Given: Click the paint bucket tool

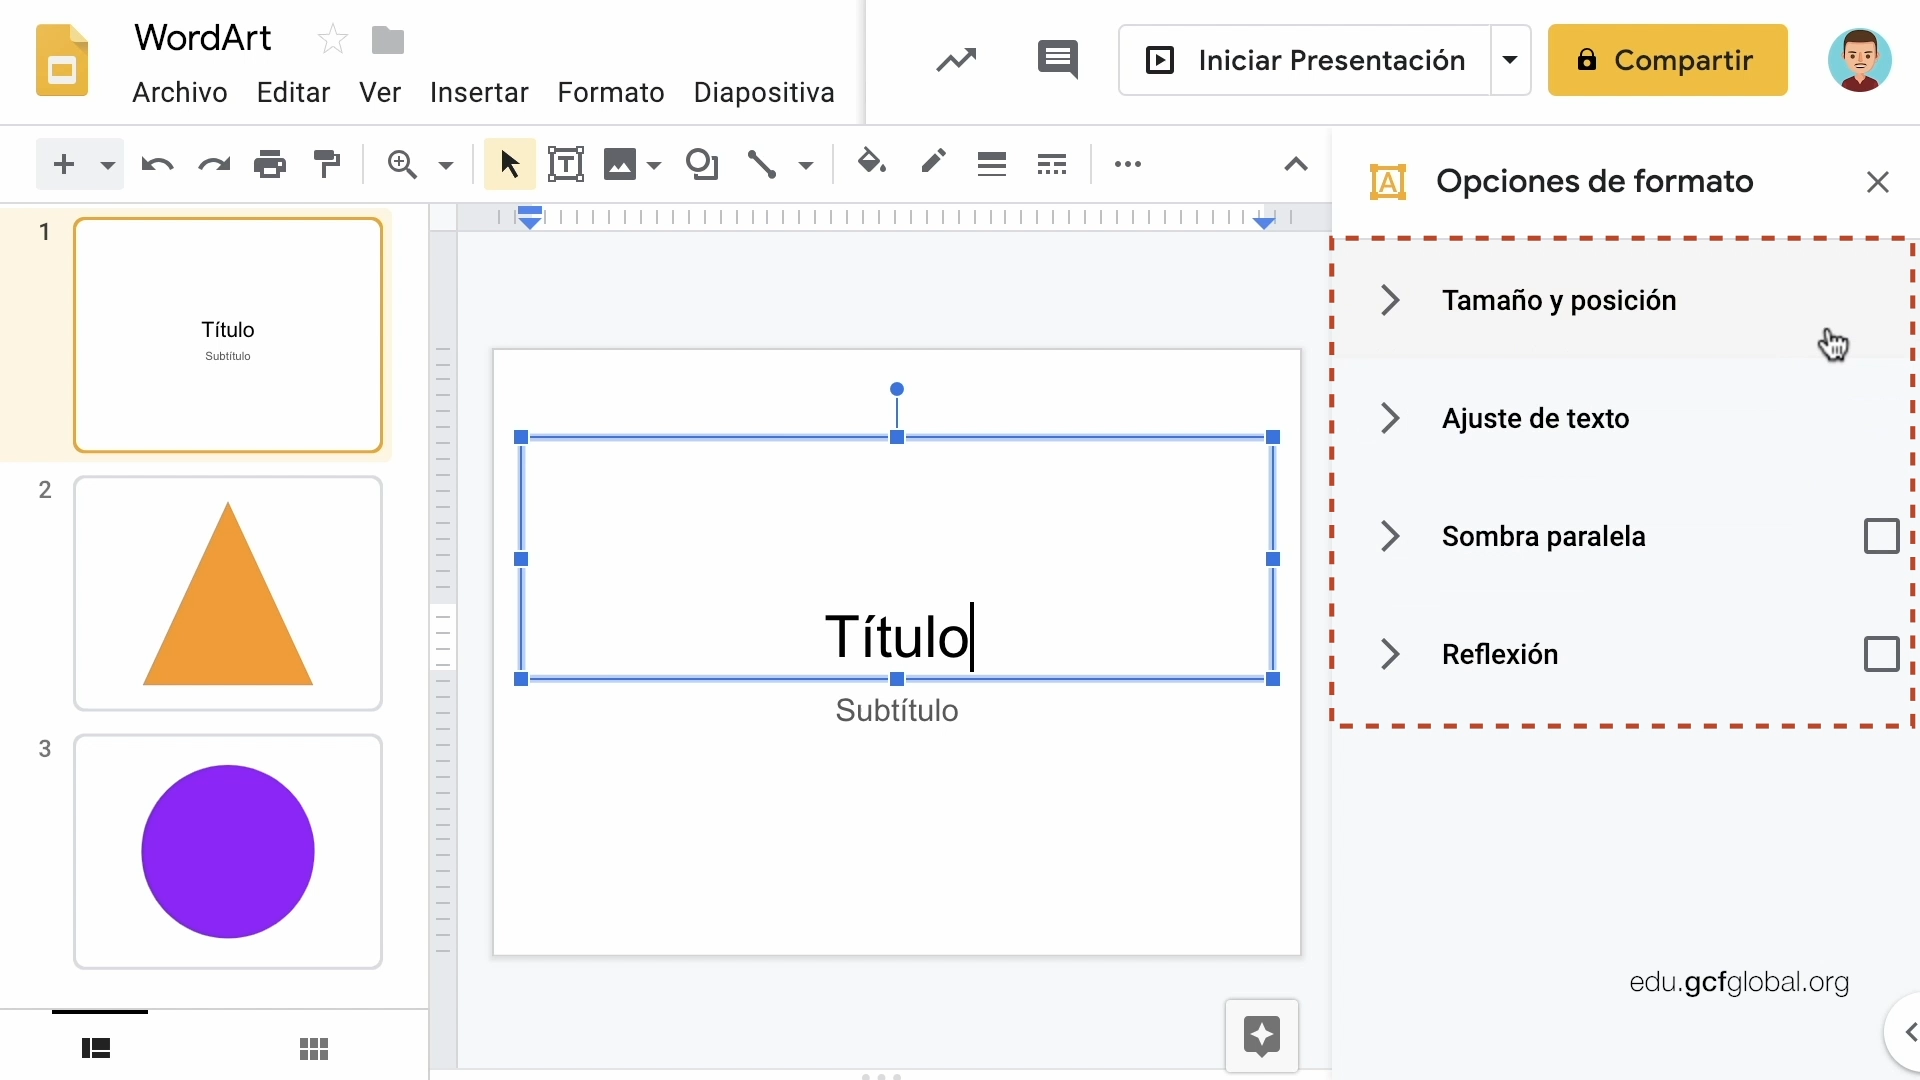Looking at the screenshot, I should pyautogui.click(x=870, y=164).
